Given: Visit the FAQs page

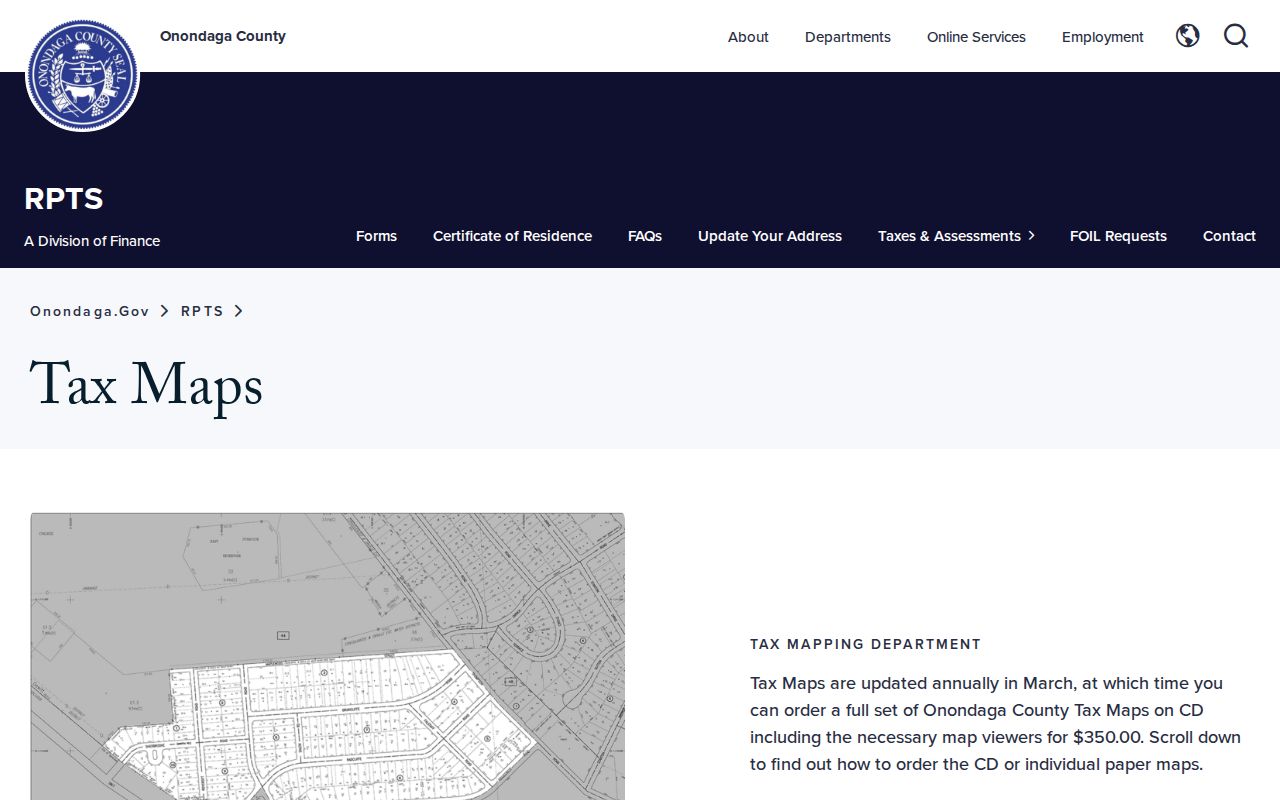Looking at the screenshot, I should coord(645,236).
